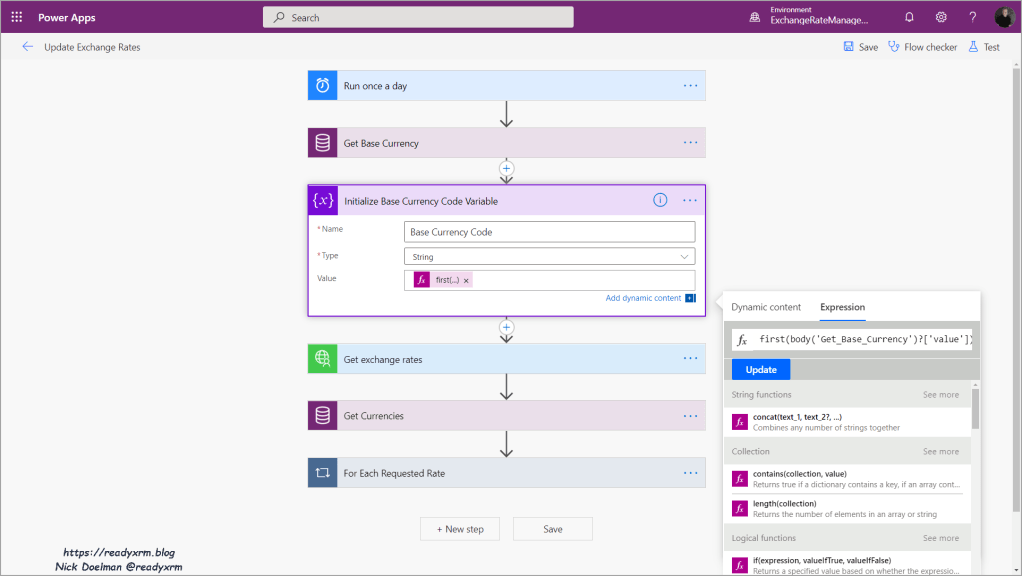Click the info icon on Initialize variable step
This screenshot has height=576, width=1022.
coord(660,200)
